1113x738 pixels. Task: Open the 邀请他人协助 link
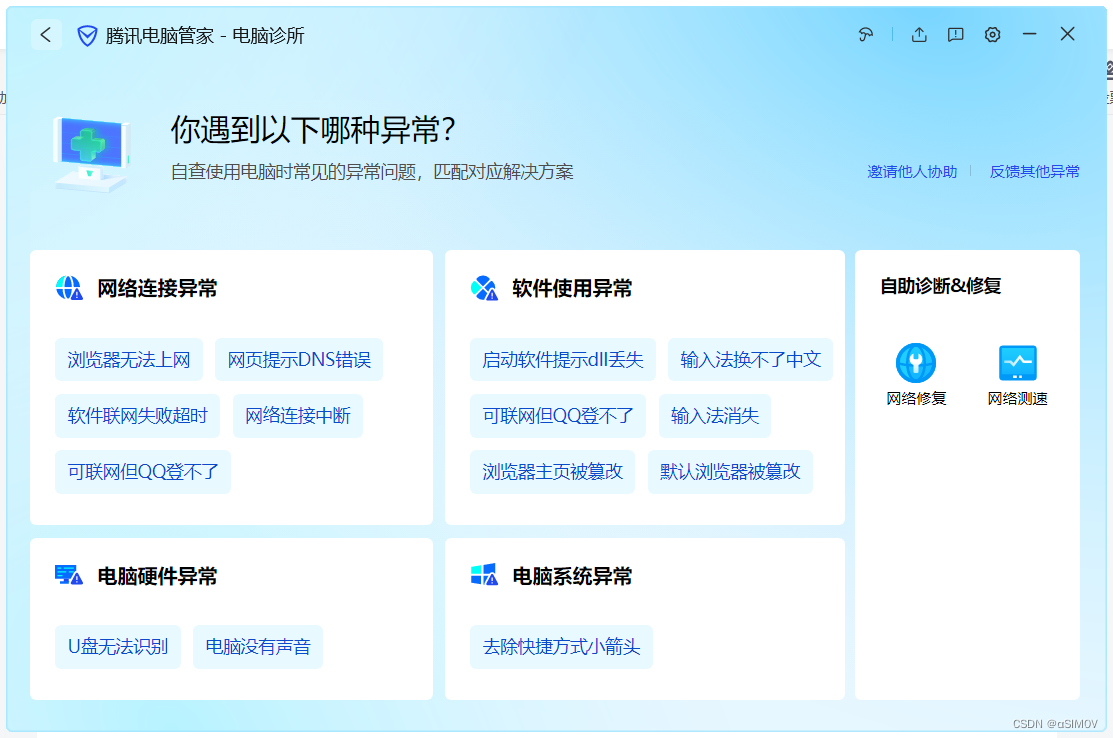(x=912, y=172)
